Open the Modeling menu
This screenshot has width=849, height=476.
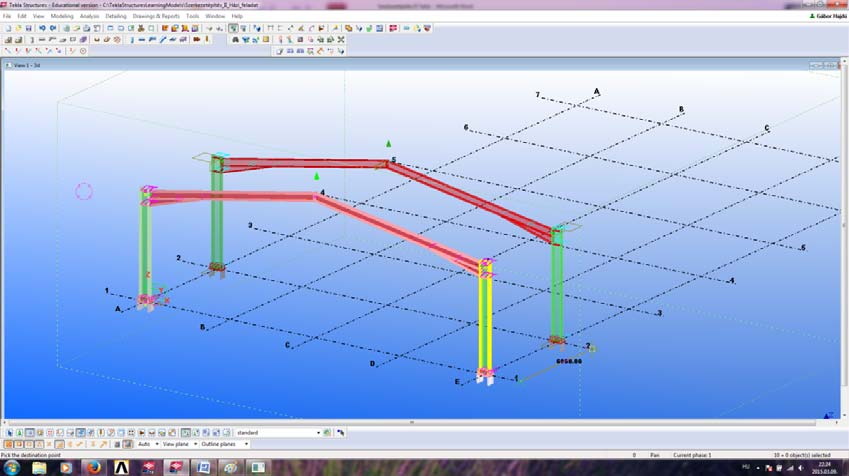(62, 16)
